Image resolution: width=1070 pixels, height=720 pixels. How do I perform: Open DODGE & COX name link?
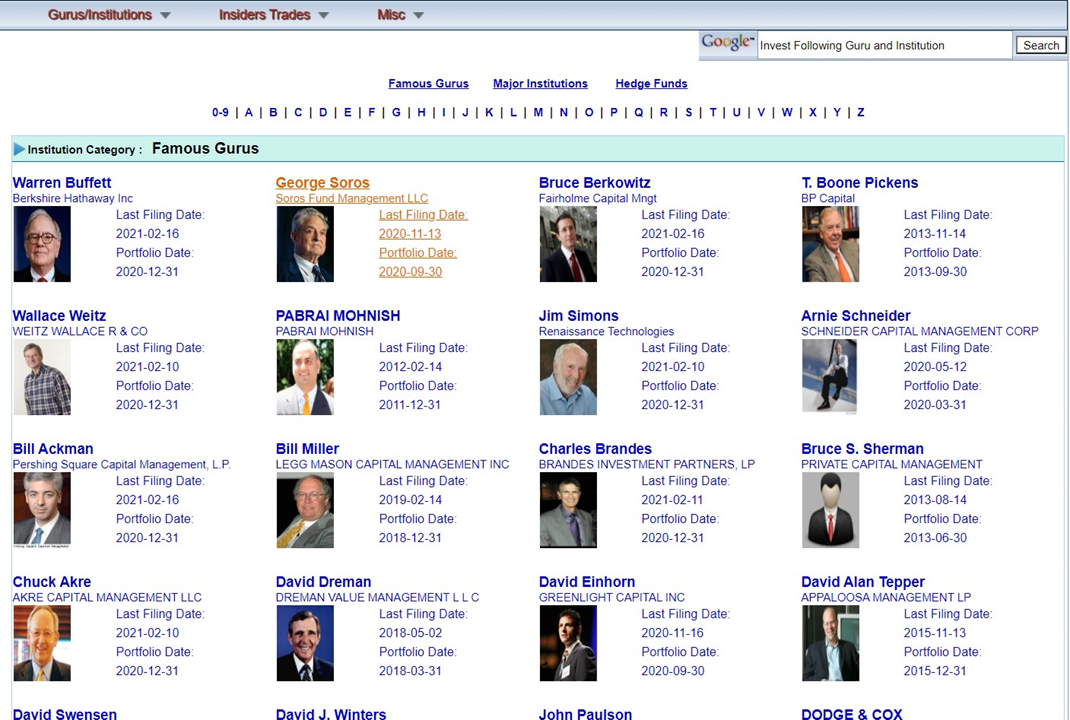[852, 714]
